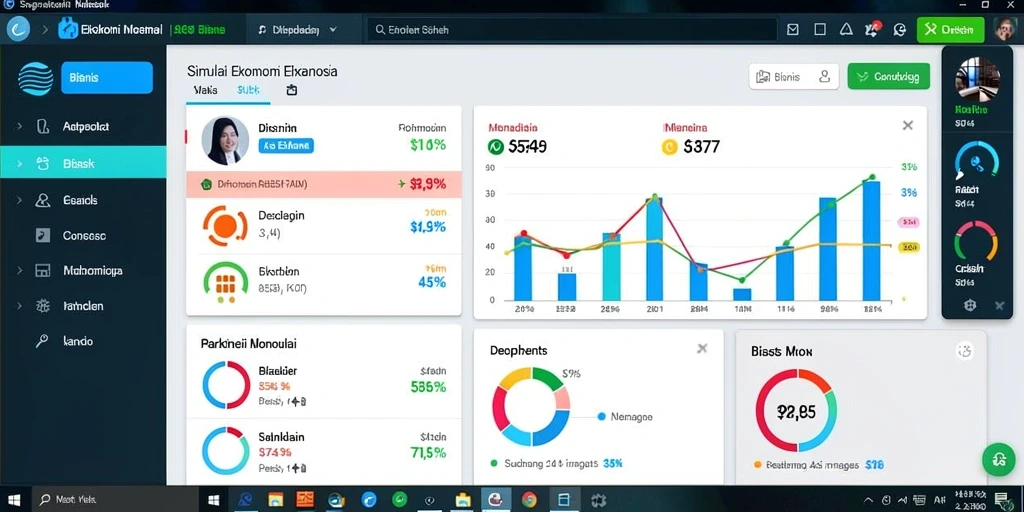Click the icon in Biass Mox card corner

[965, 351]
